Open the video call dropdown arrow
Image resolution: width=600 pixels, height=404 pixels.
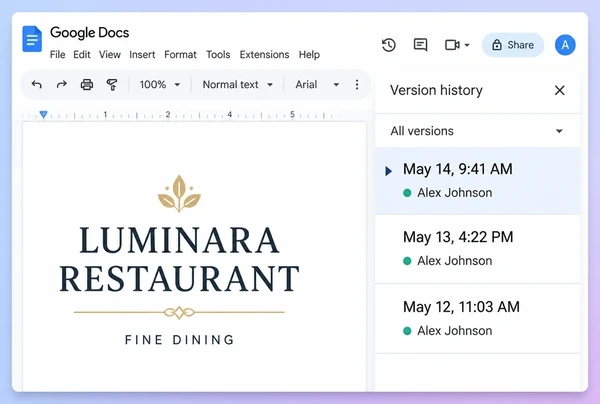pos(467,45)
